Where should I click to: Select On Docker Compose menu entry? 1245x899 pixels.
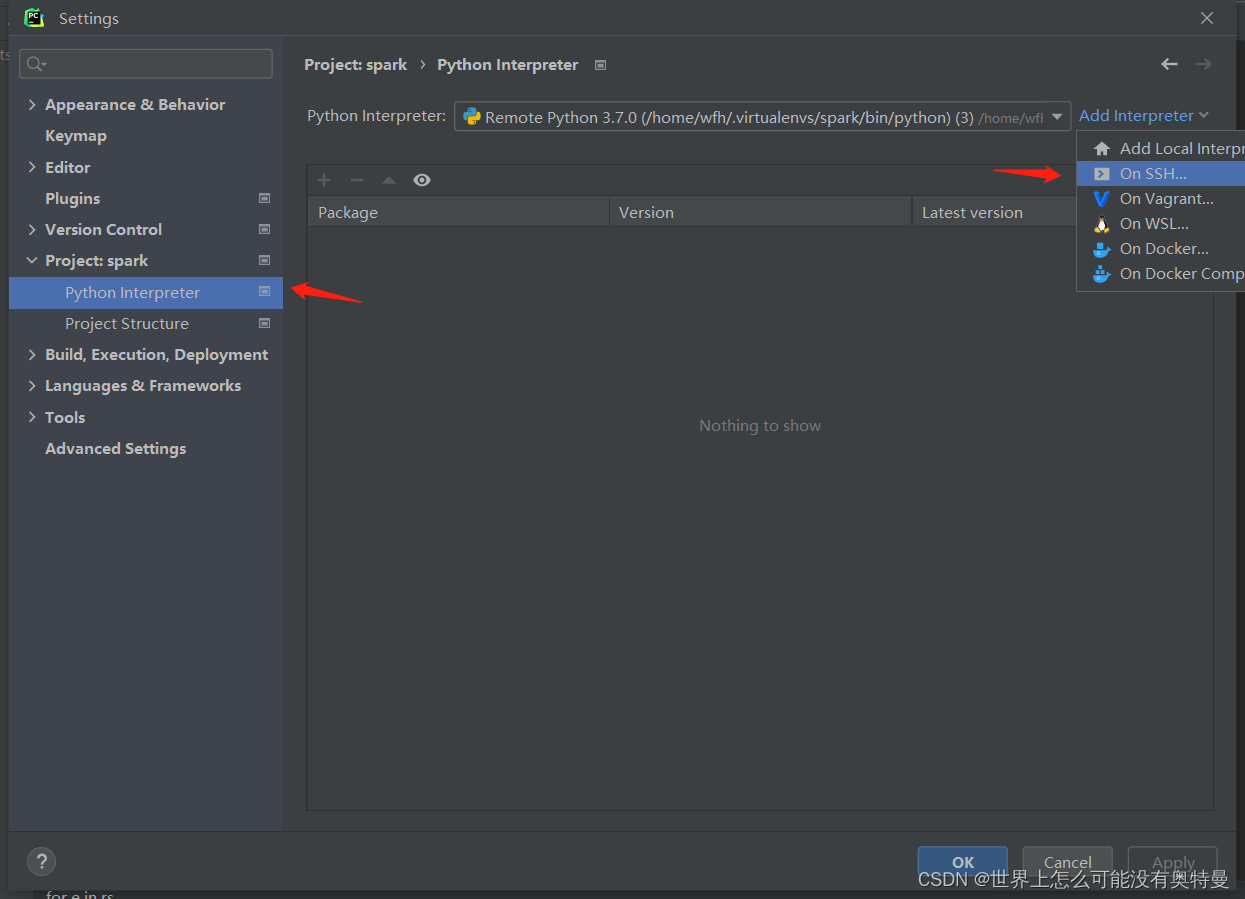point(1161,273)
